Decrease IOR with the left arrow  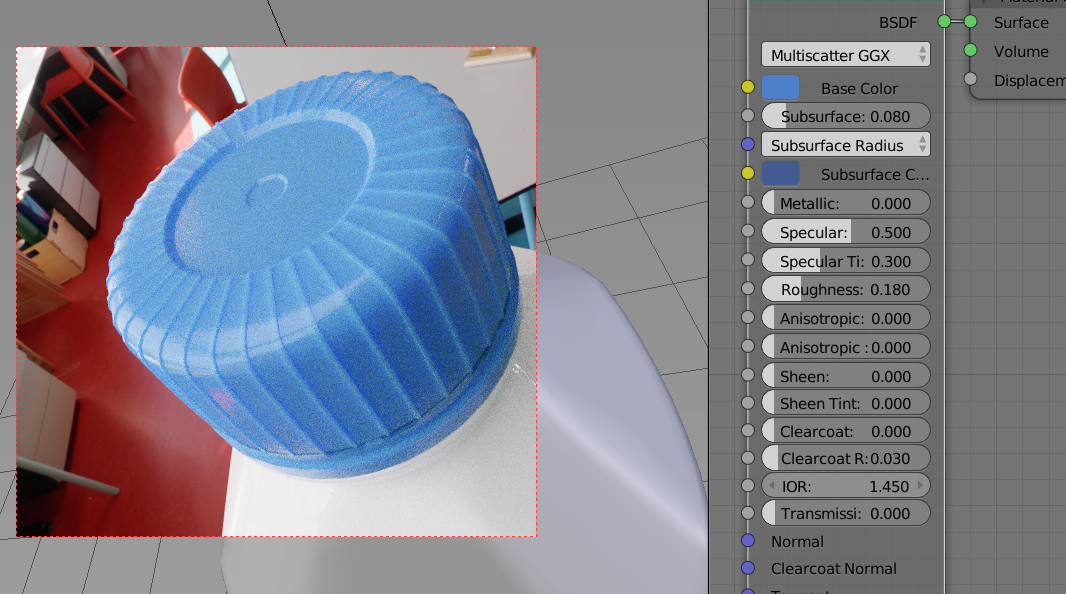770,486
